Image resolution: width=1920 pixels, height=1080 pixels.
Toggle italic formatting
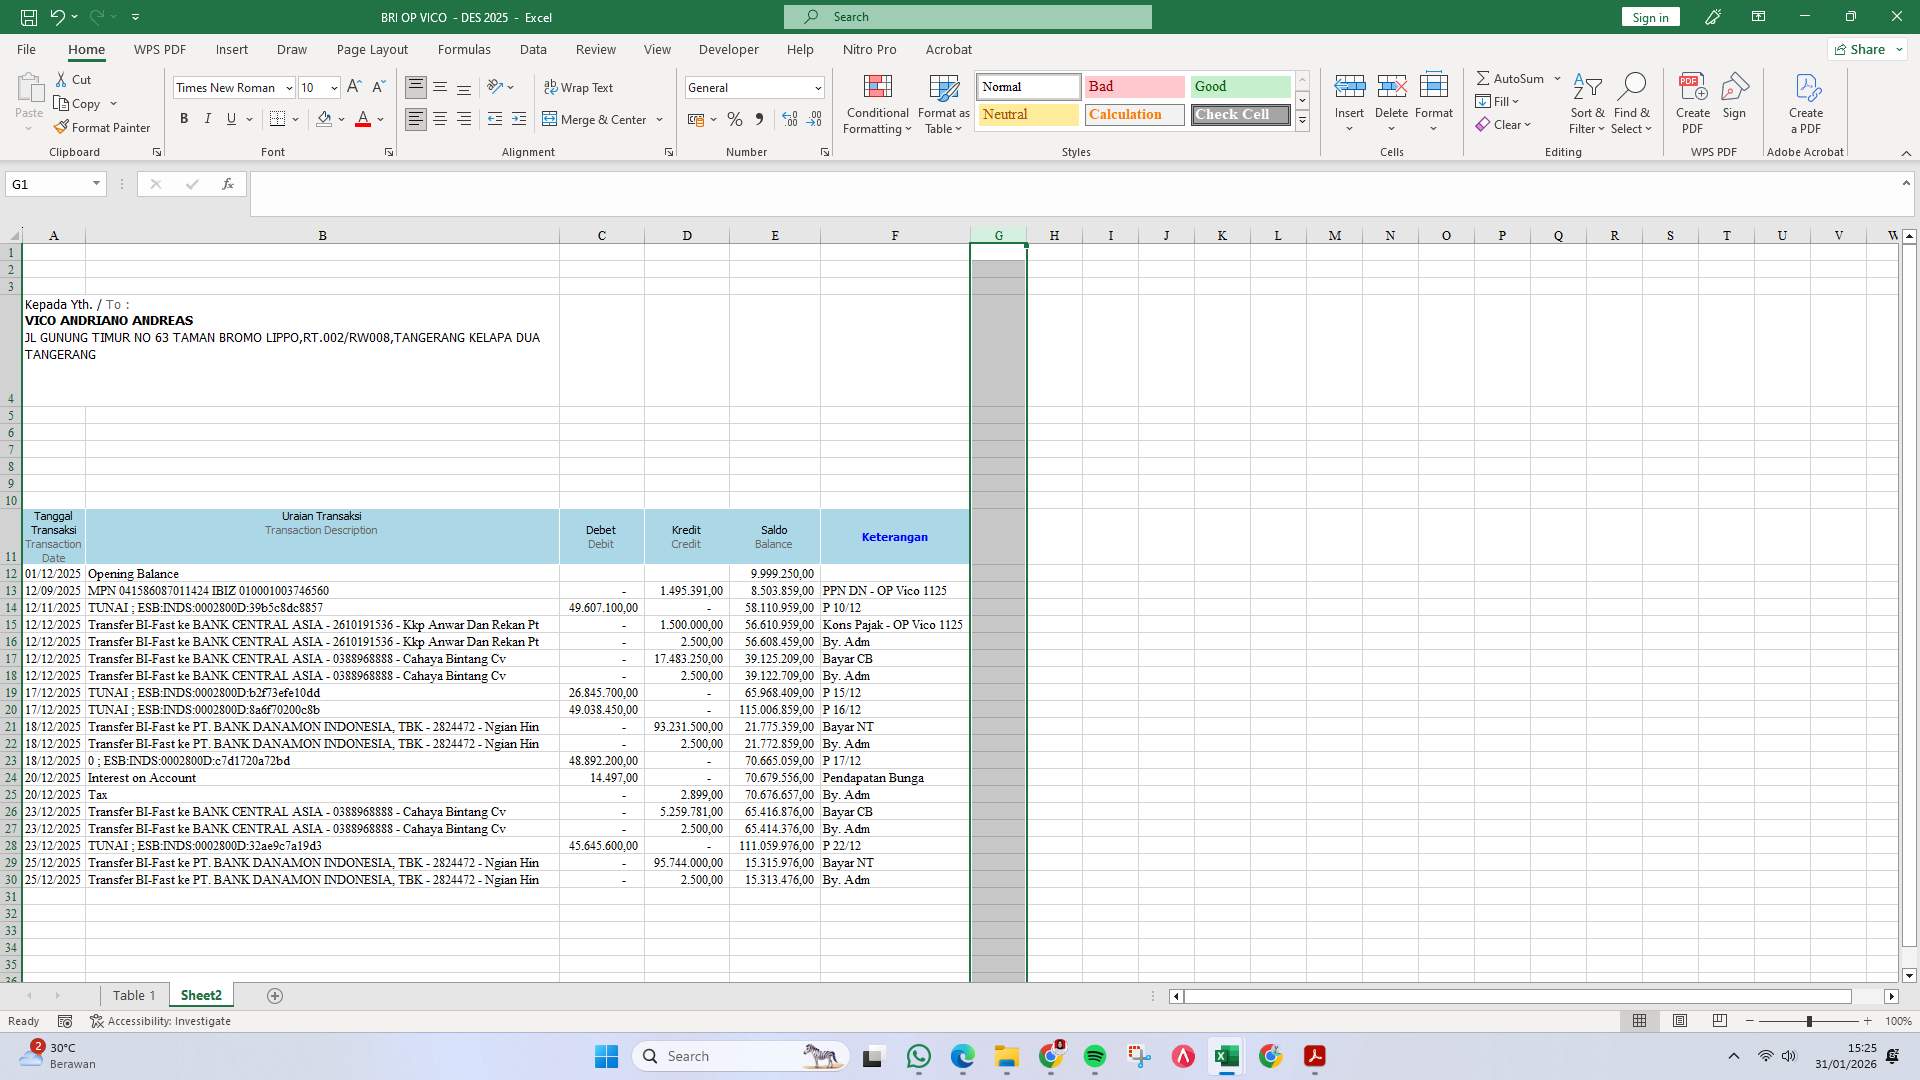point(207,118)
